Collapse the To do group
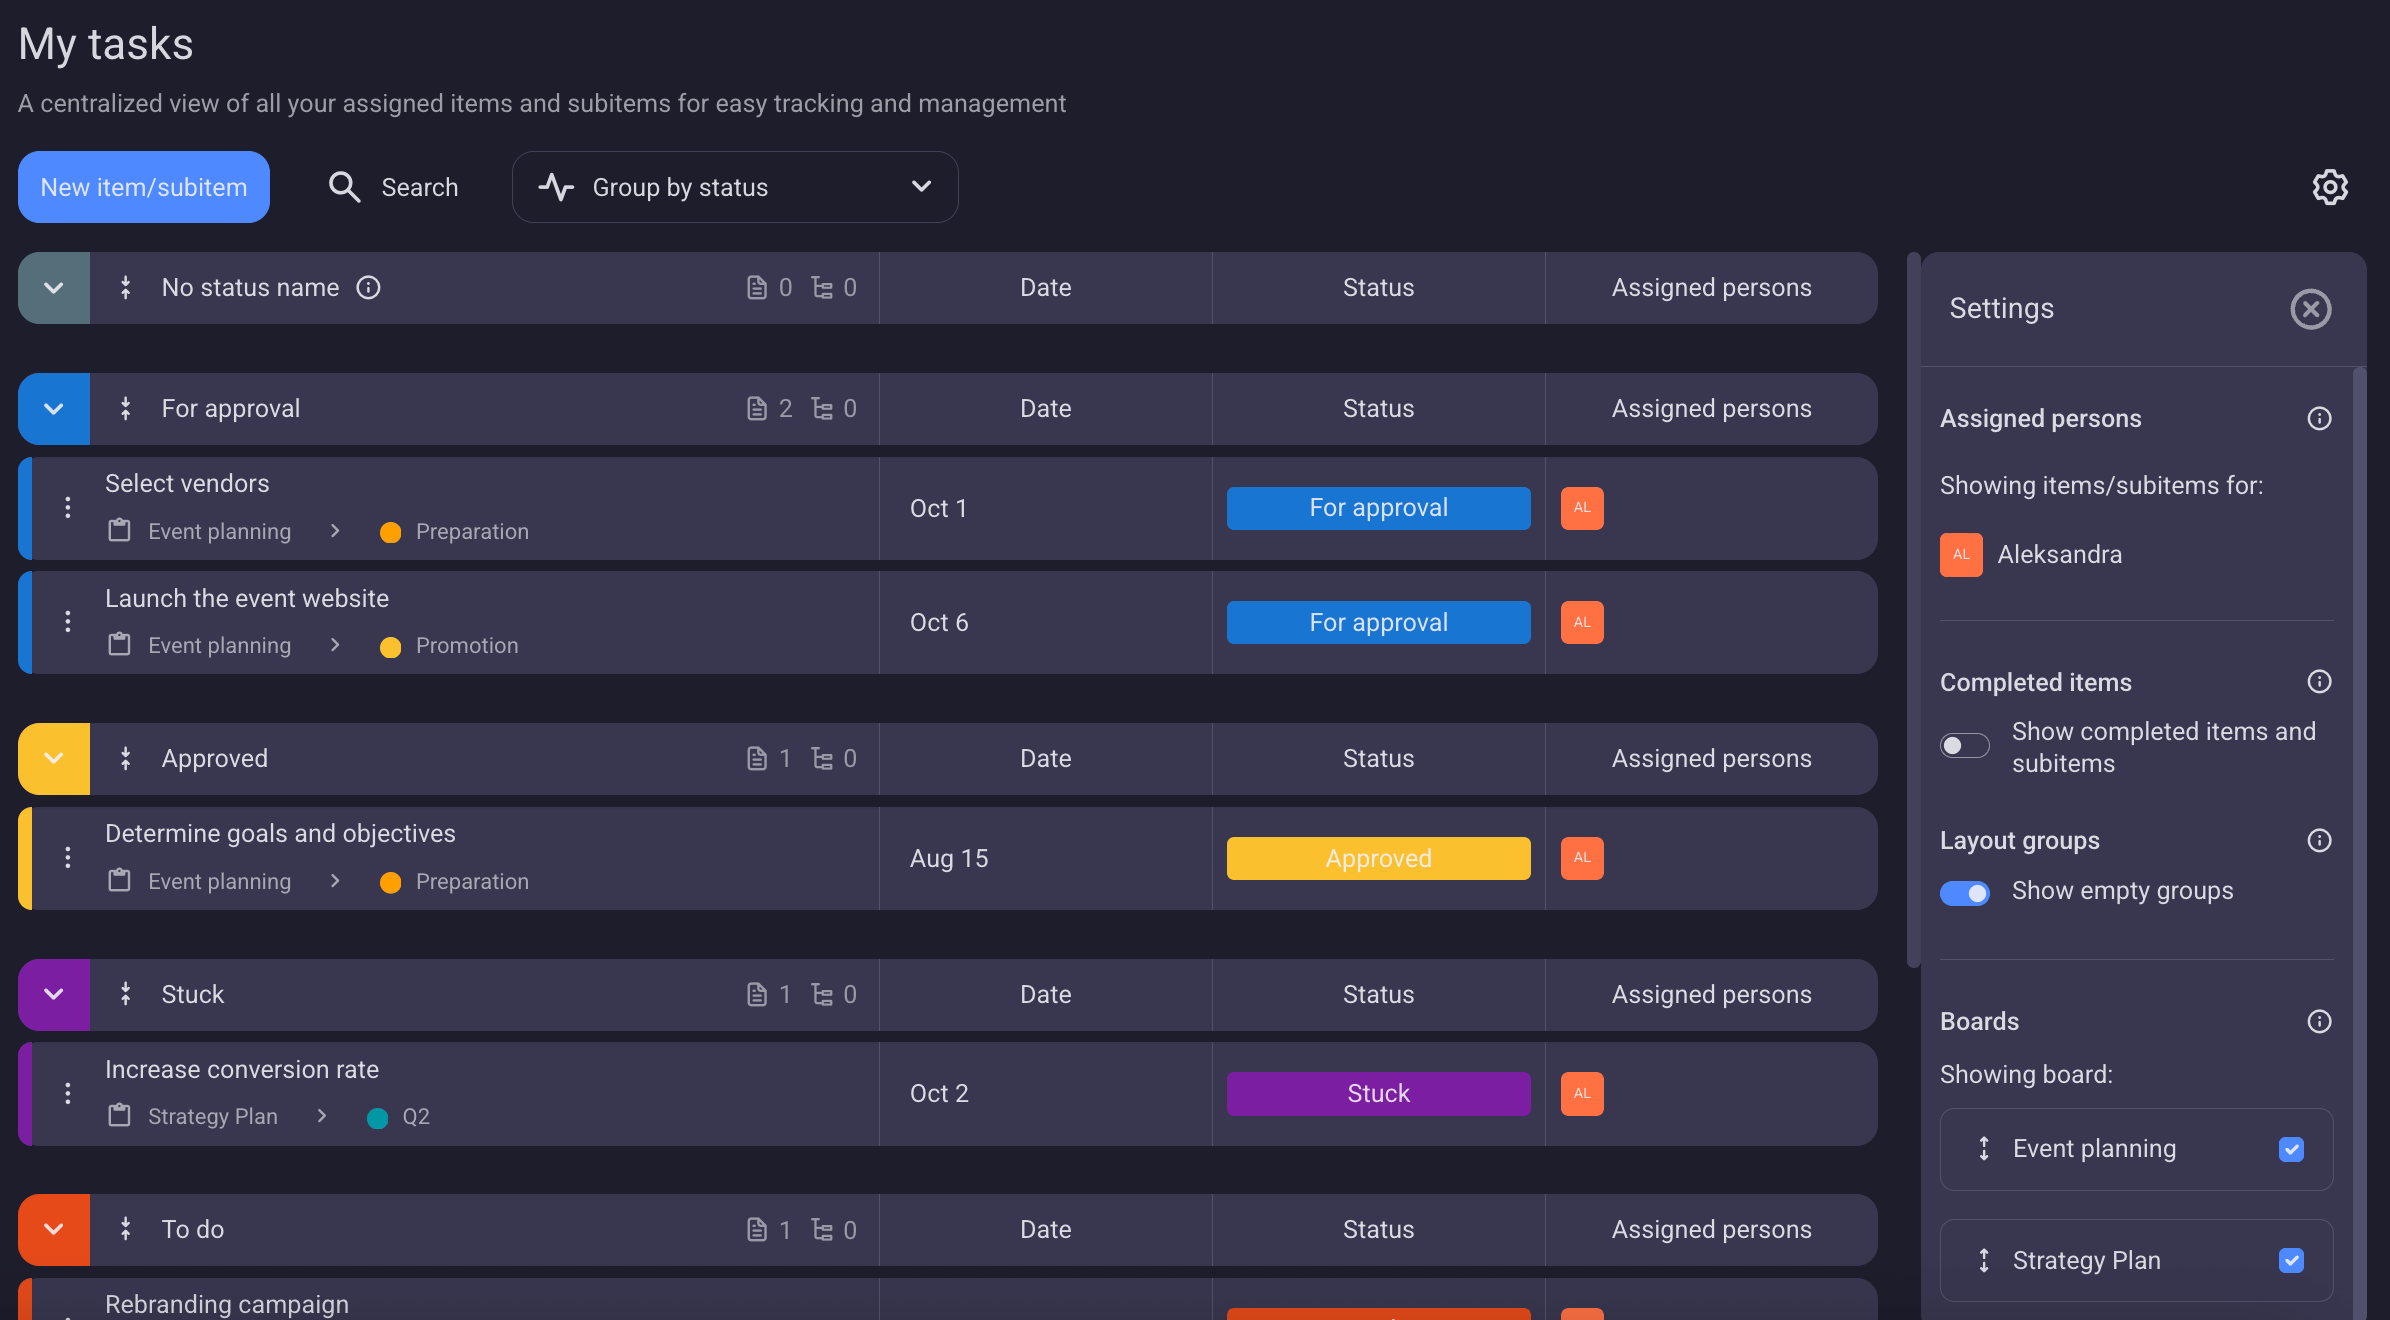2390x1320 pixels. tap(54, 1229)
